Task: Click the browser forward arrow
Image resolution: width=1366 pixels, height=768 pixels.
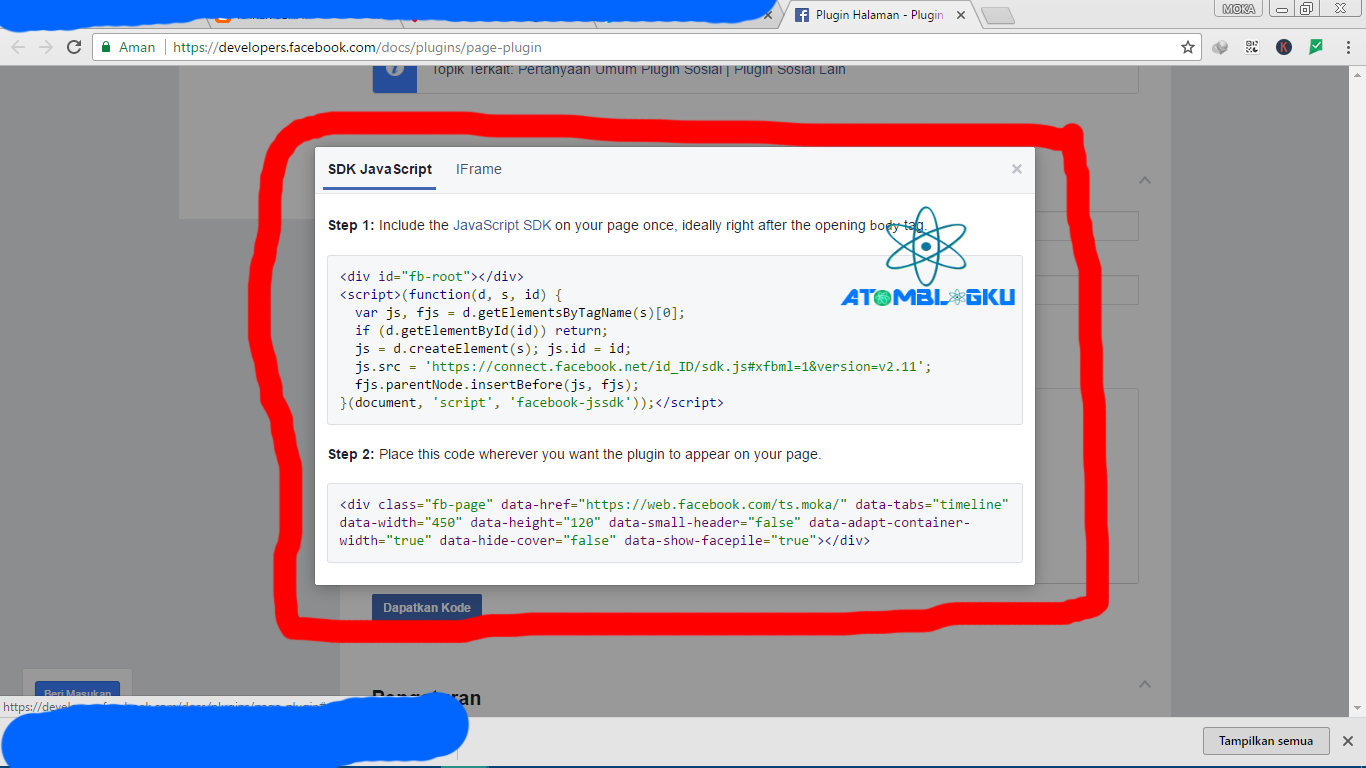Action: click(x=46, y=47)
